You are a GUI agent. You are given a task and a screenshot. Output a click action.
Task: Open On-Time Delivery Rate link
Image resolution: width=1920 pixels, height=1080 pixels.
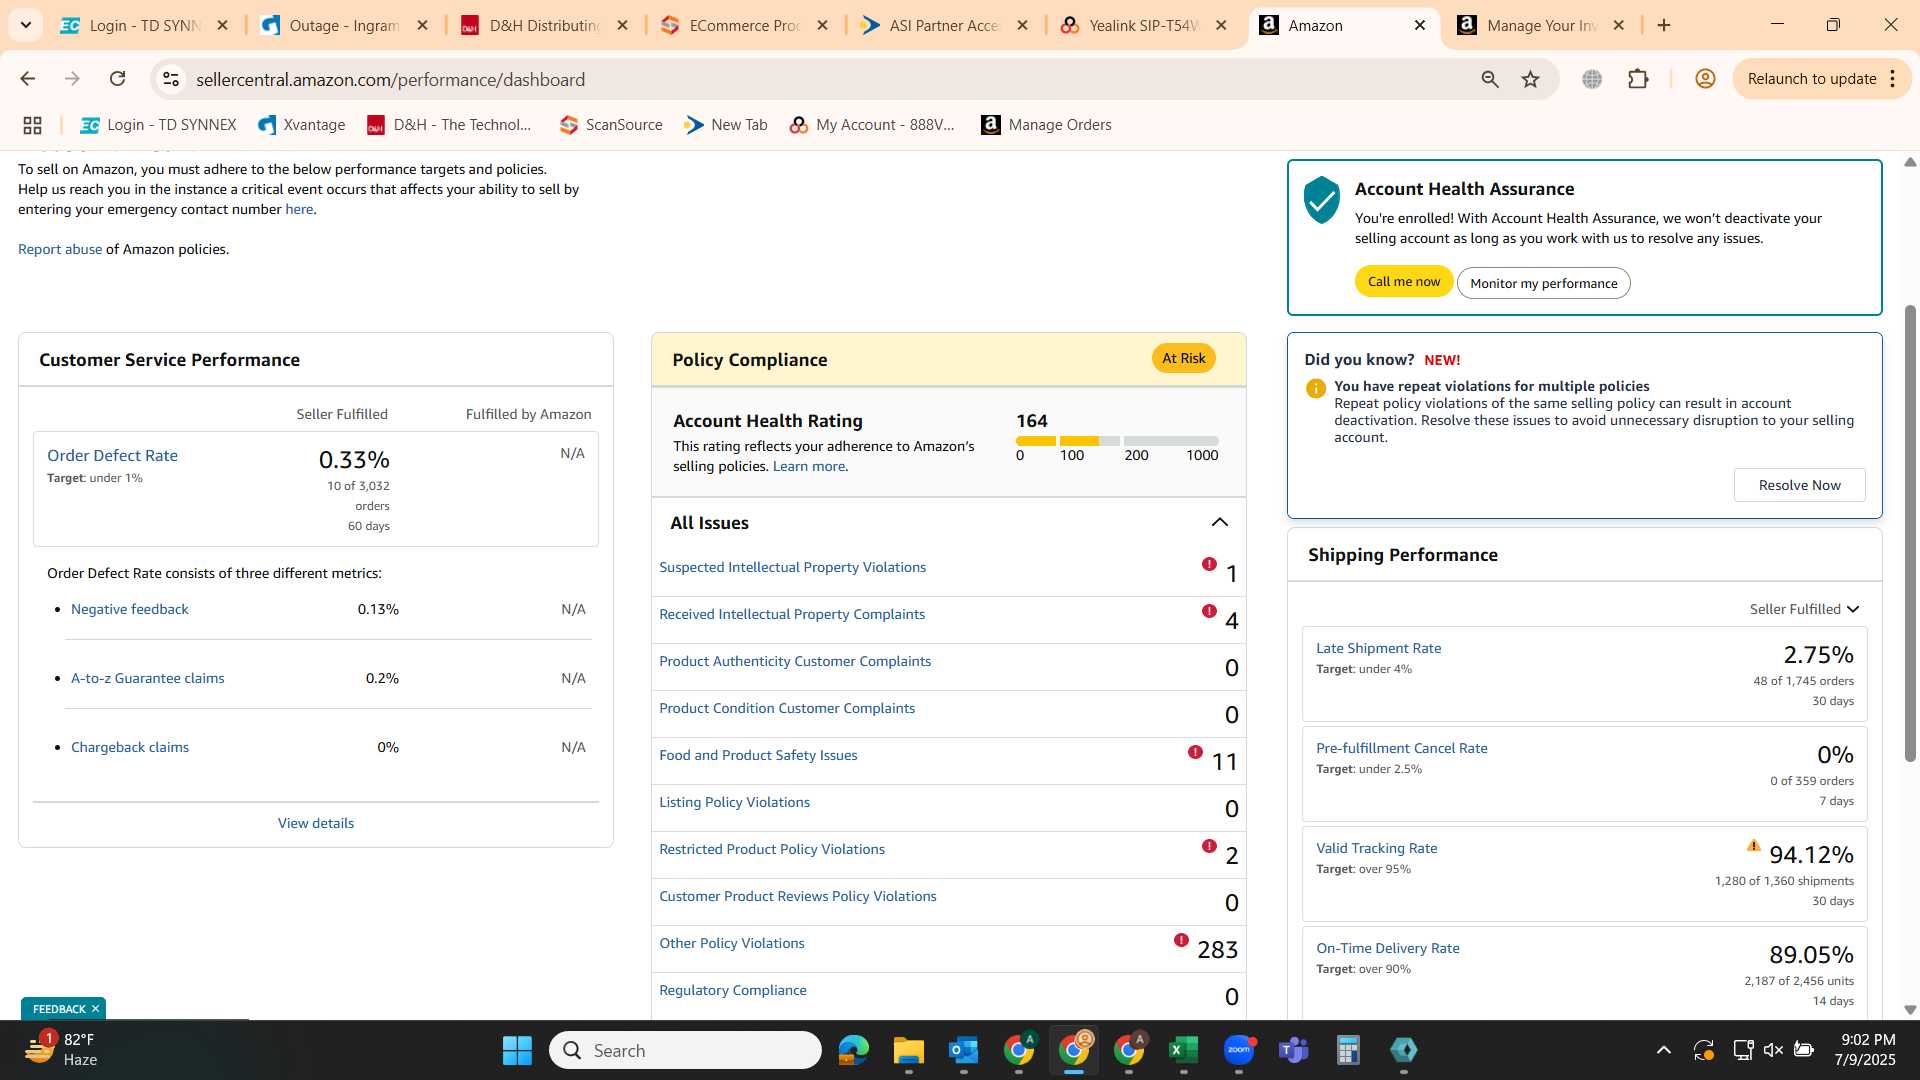[1387, 948]
